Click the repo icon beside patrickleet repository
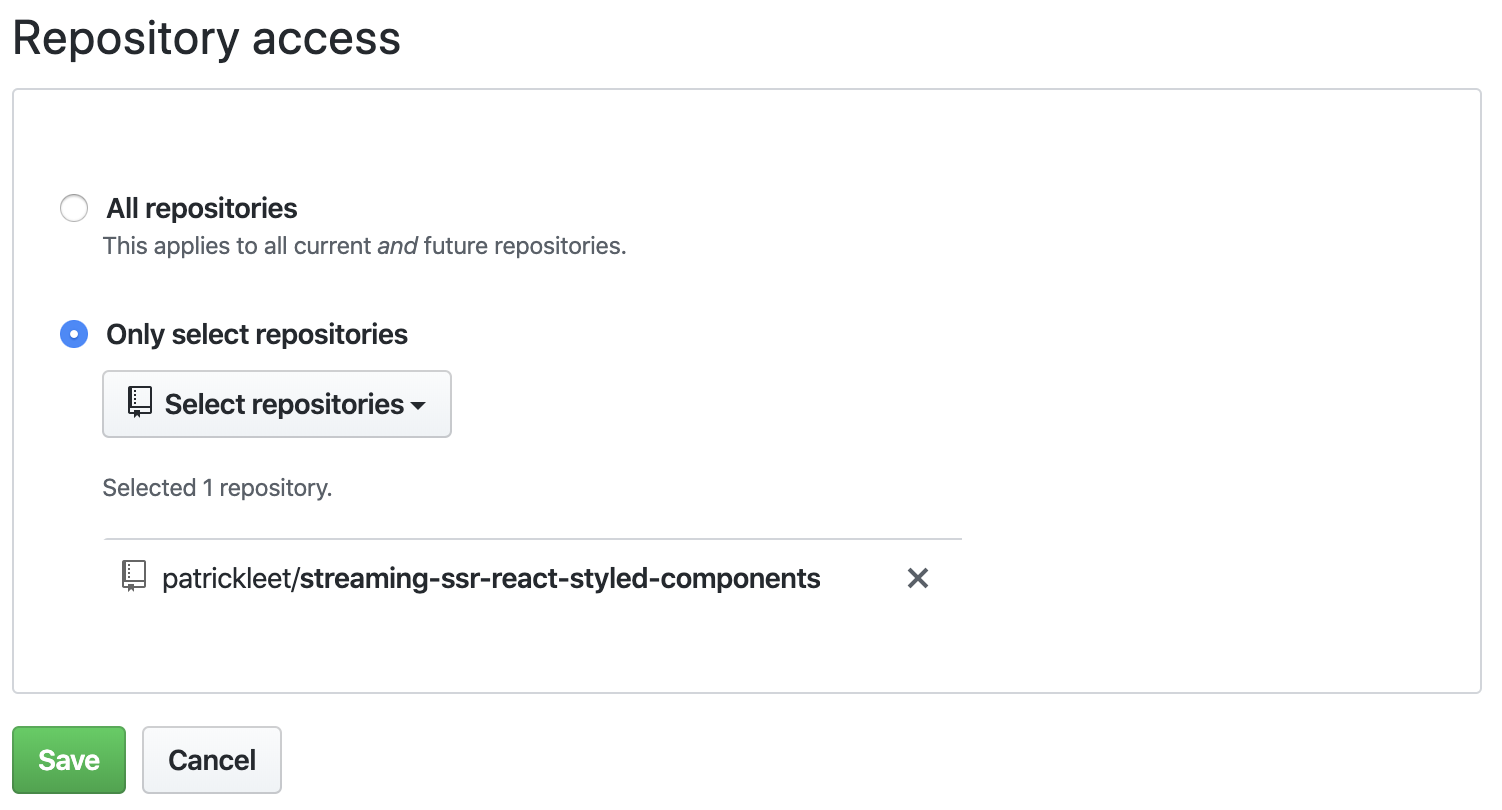This screenshot has height=810, width=1502. click(x=134, y=577)
